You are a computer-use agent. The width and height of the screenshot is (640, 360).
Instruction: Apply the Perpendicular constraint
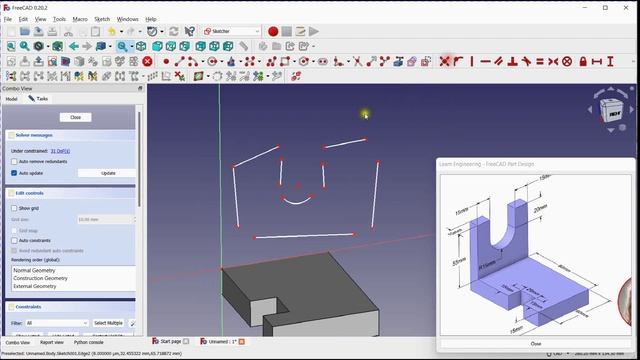click(x=513, y=62)
